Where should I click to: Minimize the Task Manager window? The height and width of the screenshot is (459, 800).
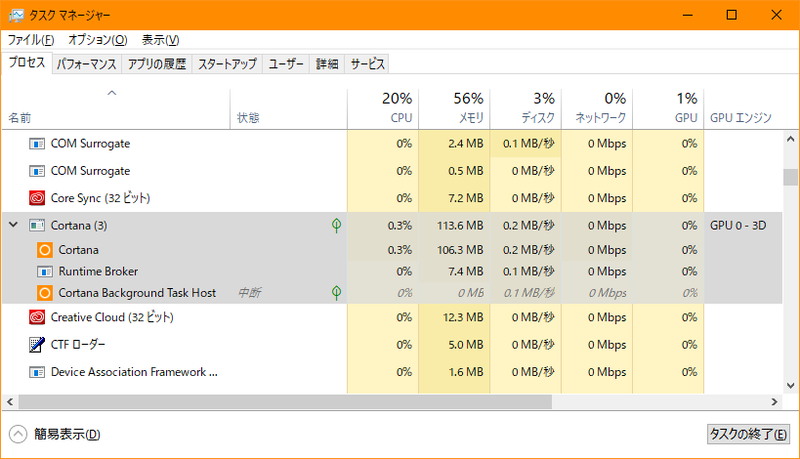688,15
